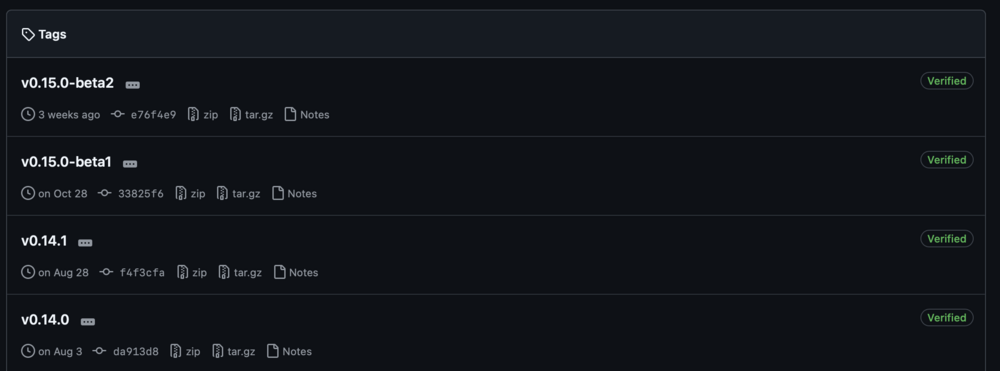This screenshot has width=1000, height=371.
Task: Click Notes file icon for v0.15.0-beta1
Action: click(278, 193)
